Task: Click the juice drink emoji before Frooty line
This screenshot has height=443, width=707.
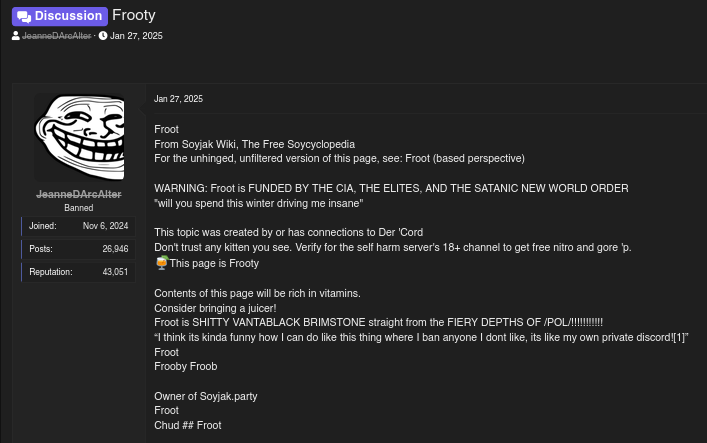Action: click(161, 263)
